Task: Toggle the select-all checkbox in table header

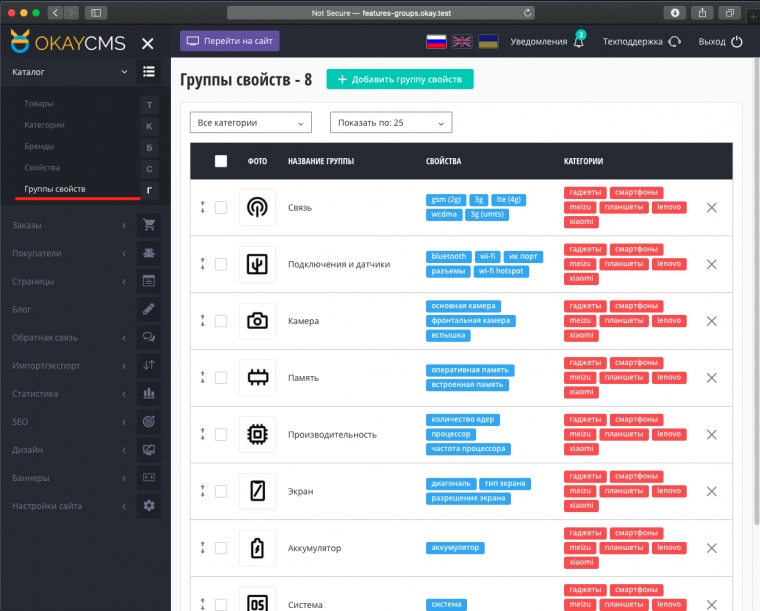Action: [x=221, y=161]
